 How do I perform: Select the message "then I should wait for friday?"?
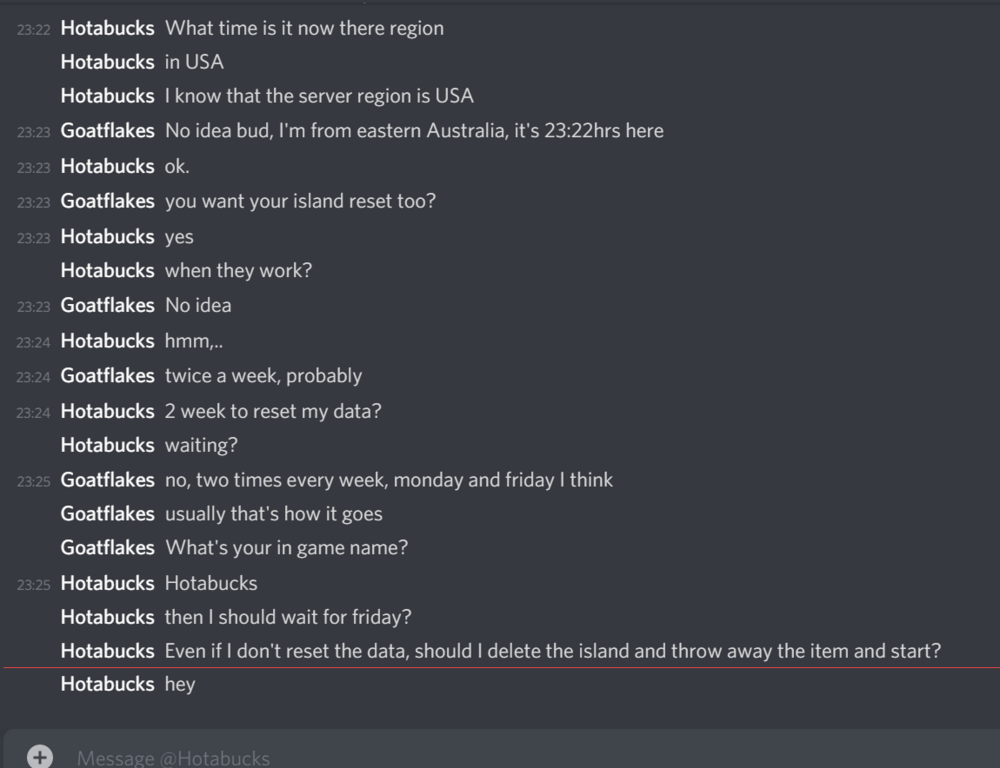pos(288,617)
